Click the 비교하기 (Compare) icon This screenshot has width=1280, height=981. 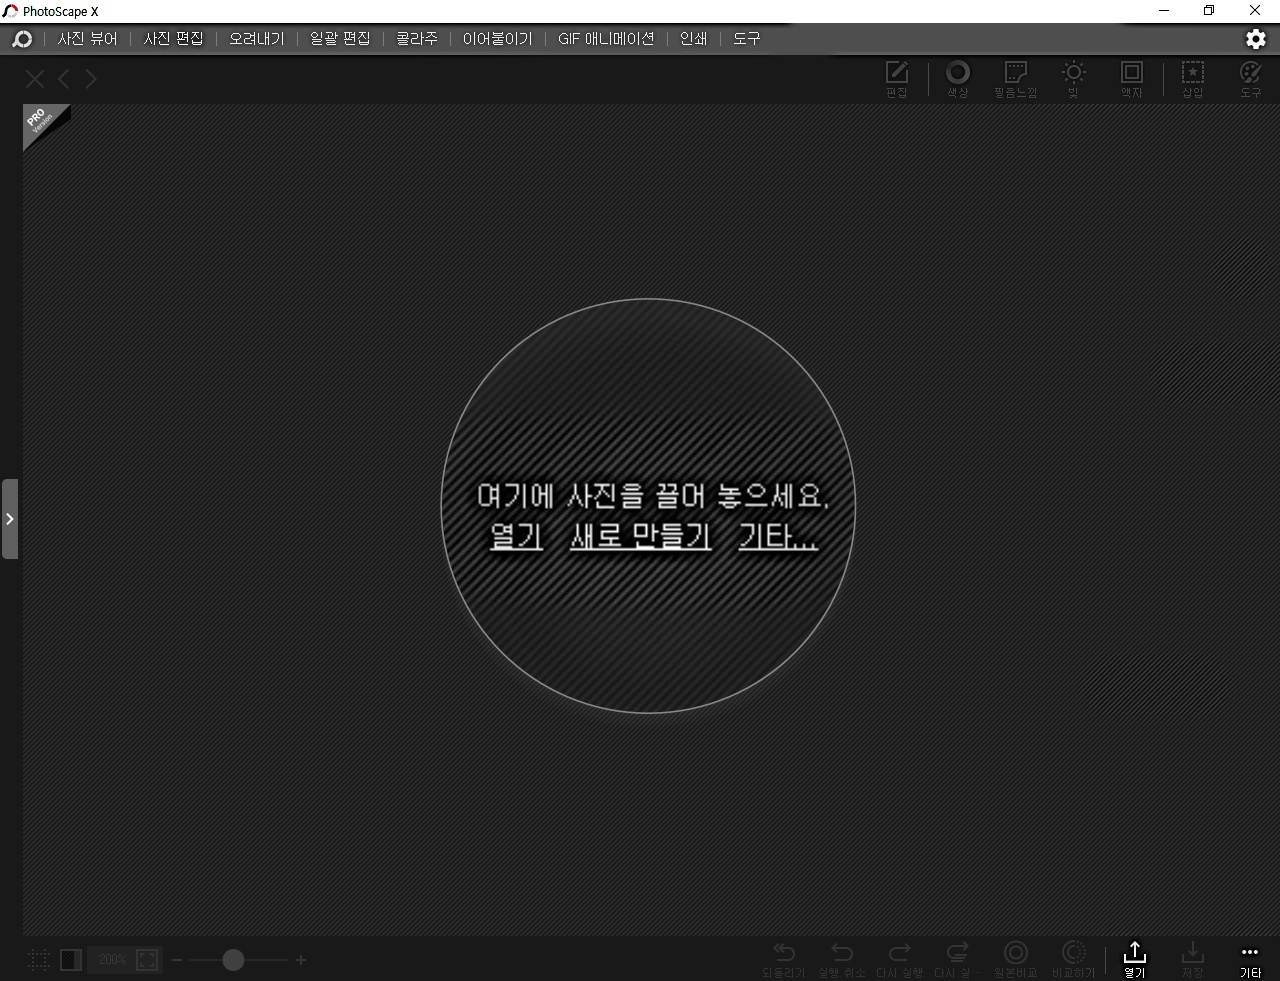point(1074,960)
